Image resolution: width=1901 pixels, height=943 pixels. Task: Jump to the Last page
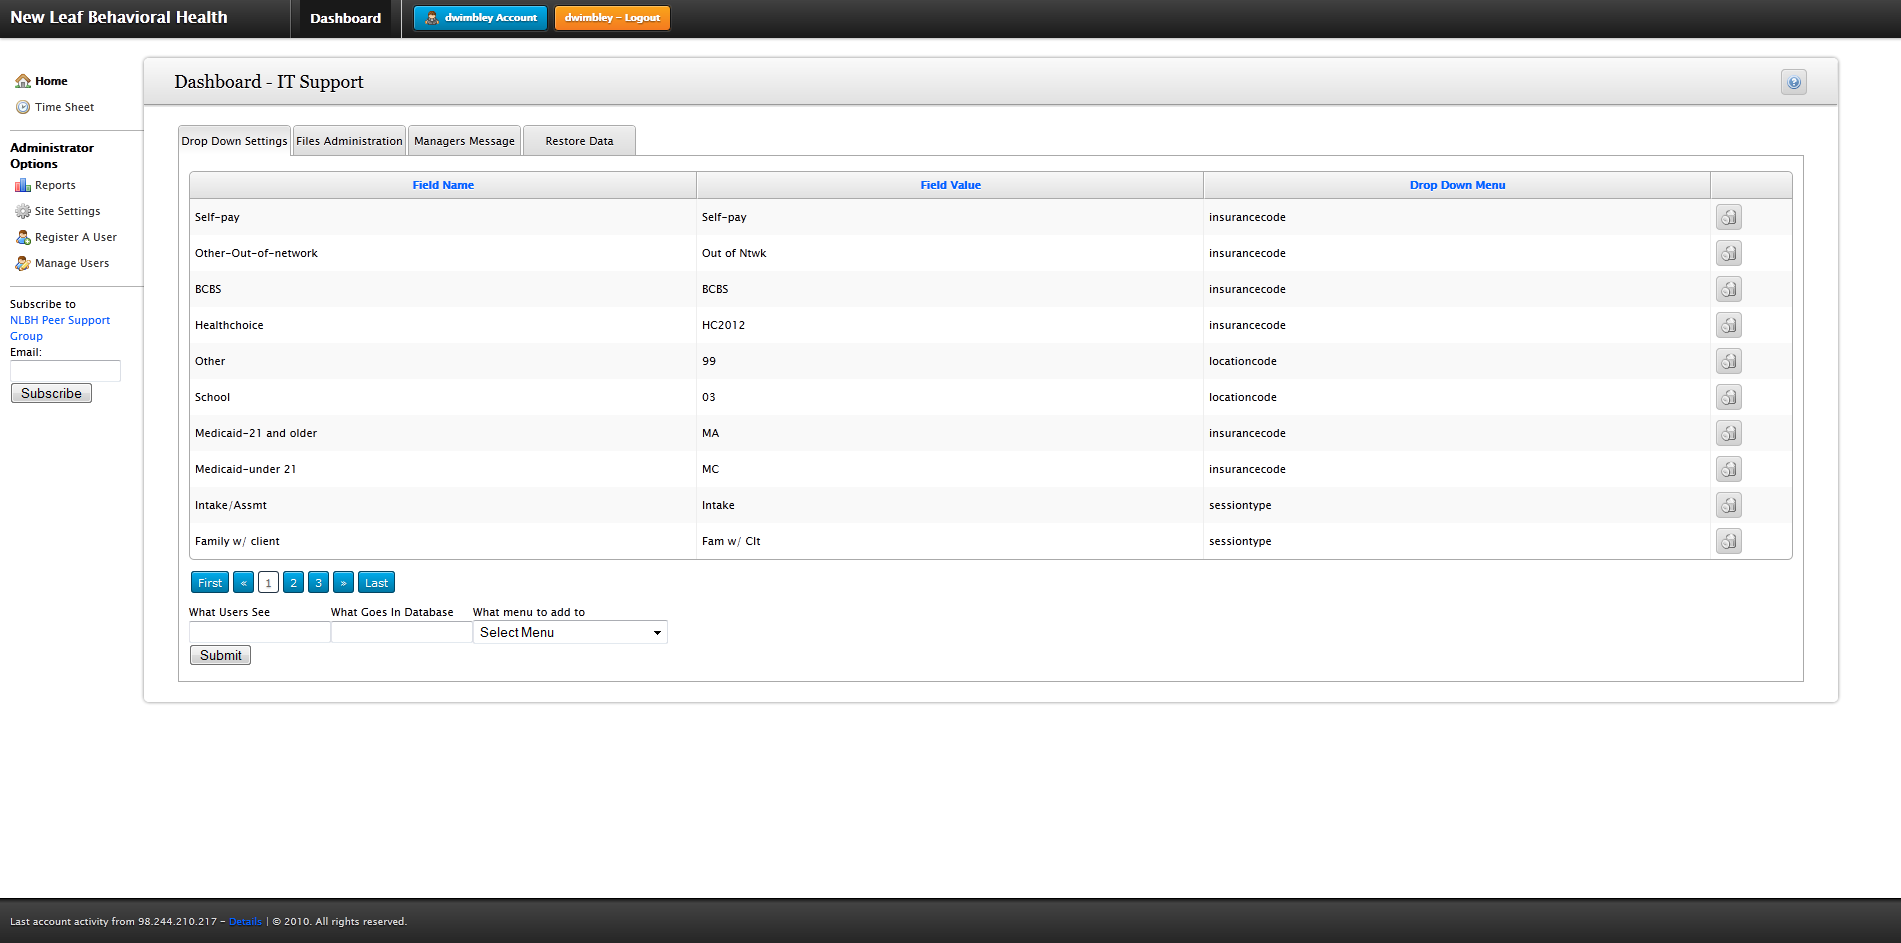click(376, 583)
